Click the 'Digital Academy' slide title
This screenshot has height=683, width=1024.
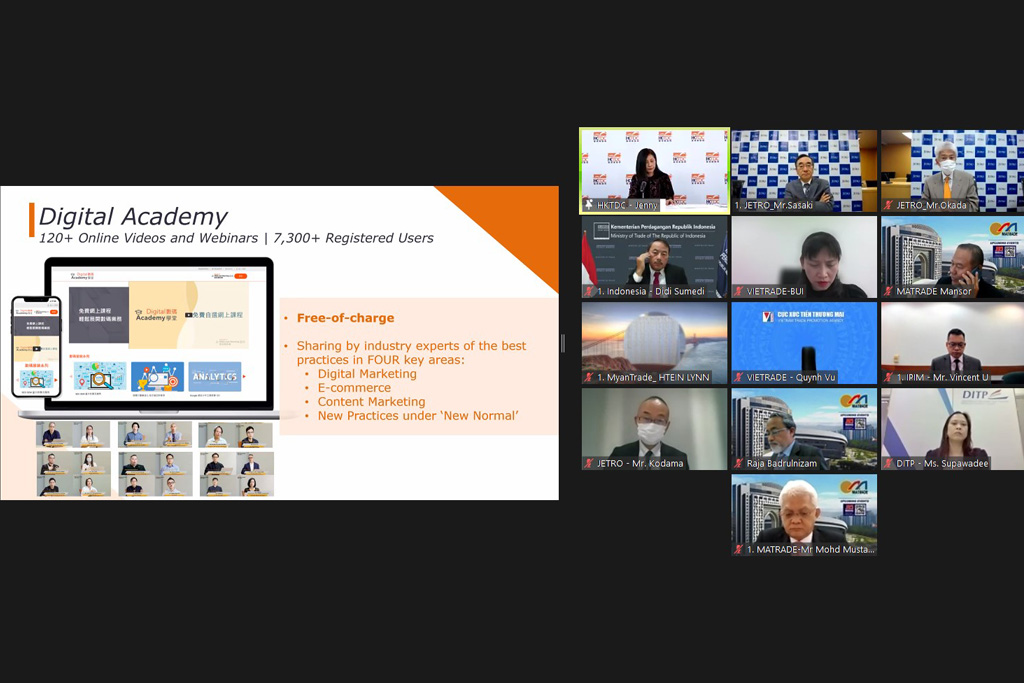[x=133, y=216]
